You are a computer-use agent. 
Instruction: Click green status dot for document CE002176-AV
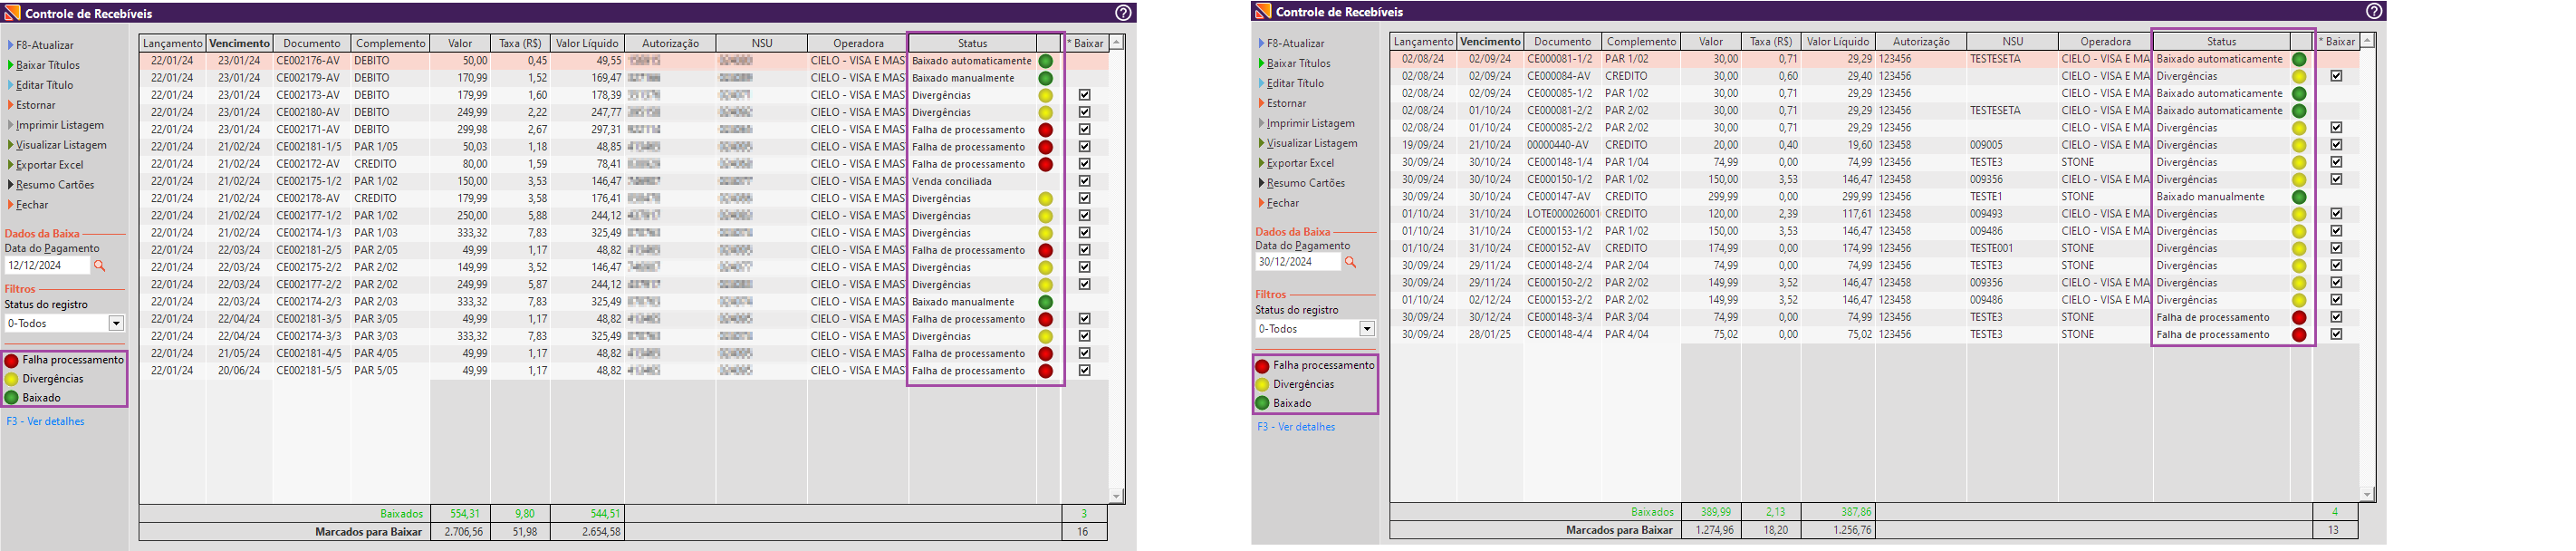tap(1046, 61)
